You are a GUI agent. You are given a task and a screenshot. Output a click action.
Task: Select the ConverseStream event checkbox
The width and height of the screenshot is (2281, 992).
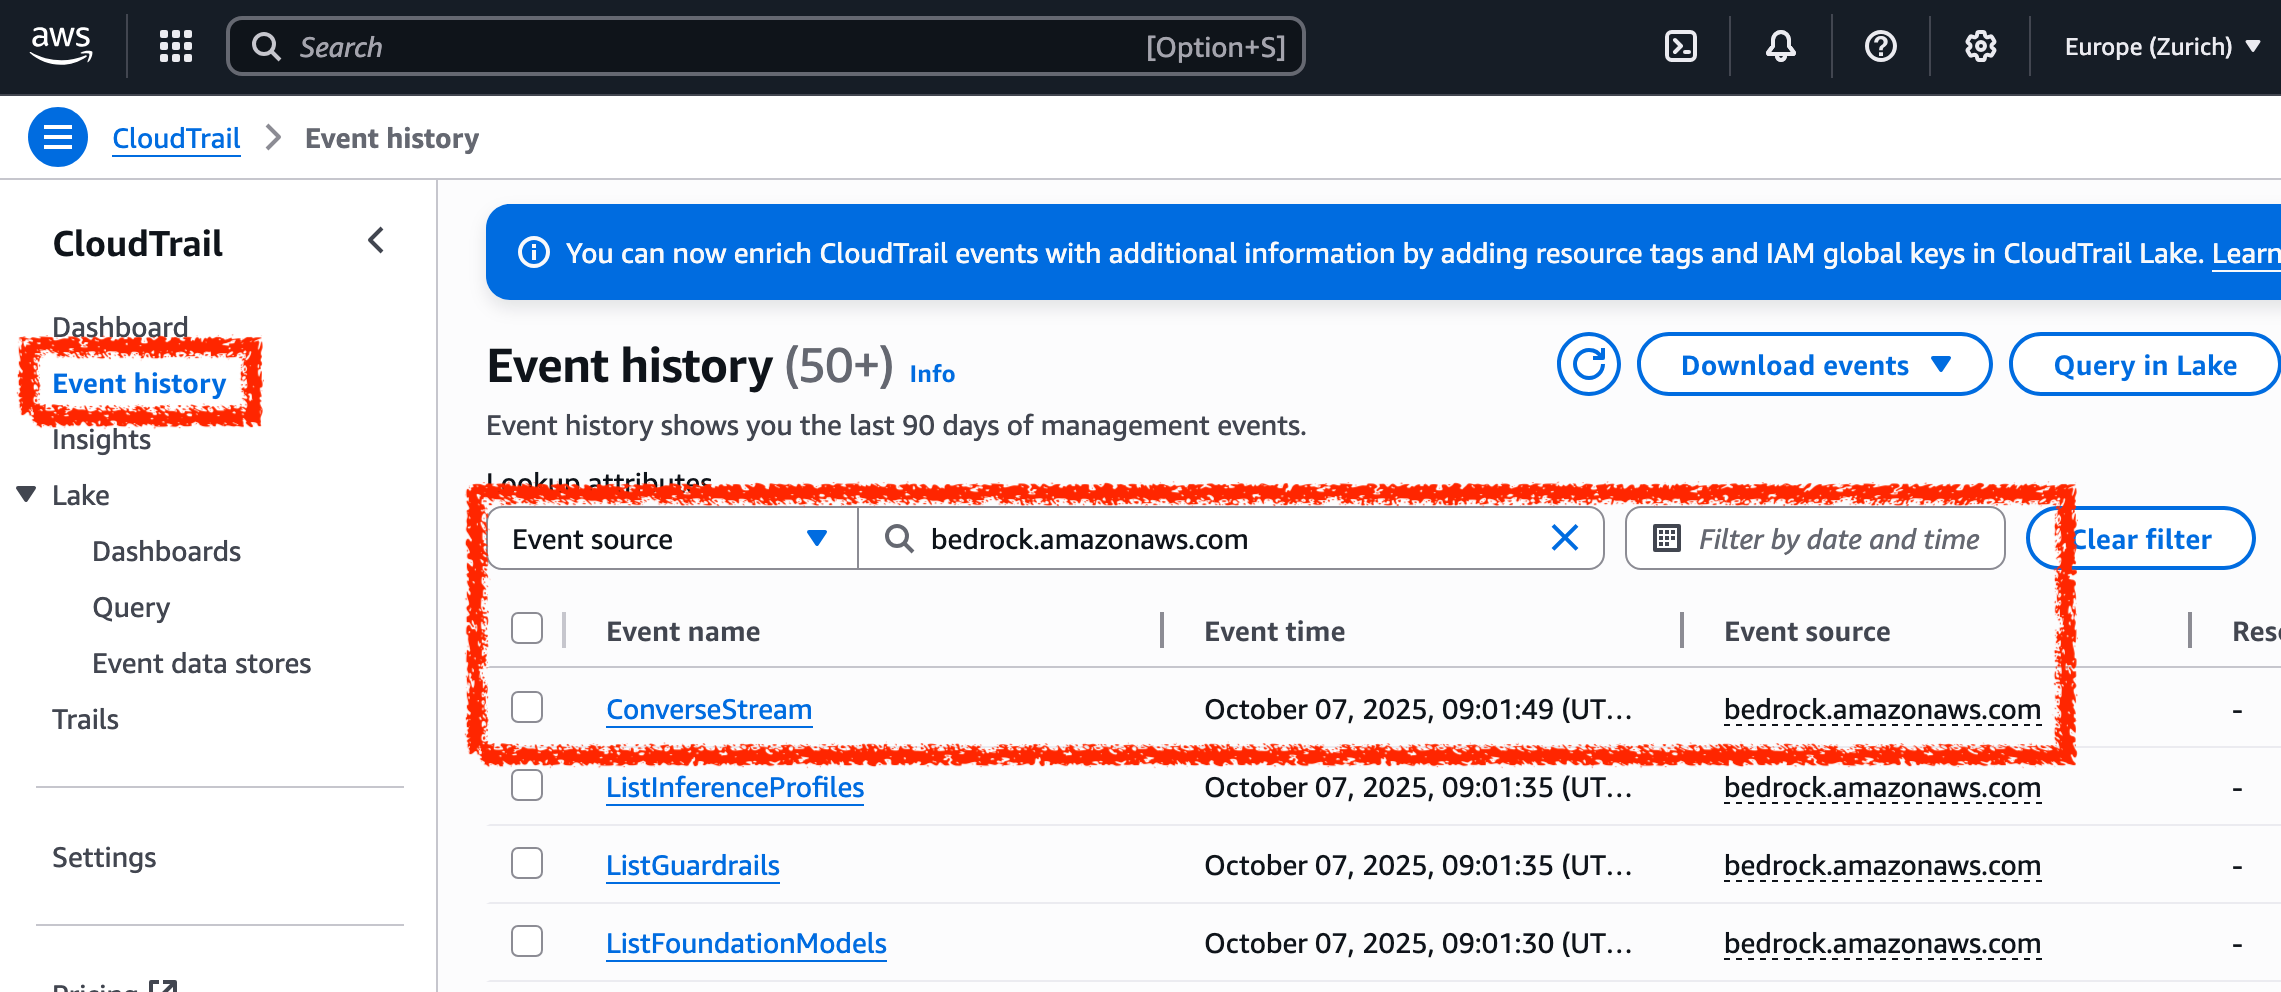tap(527, 707)
